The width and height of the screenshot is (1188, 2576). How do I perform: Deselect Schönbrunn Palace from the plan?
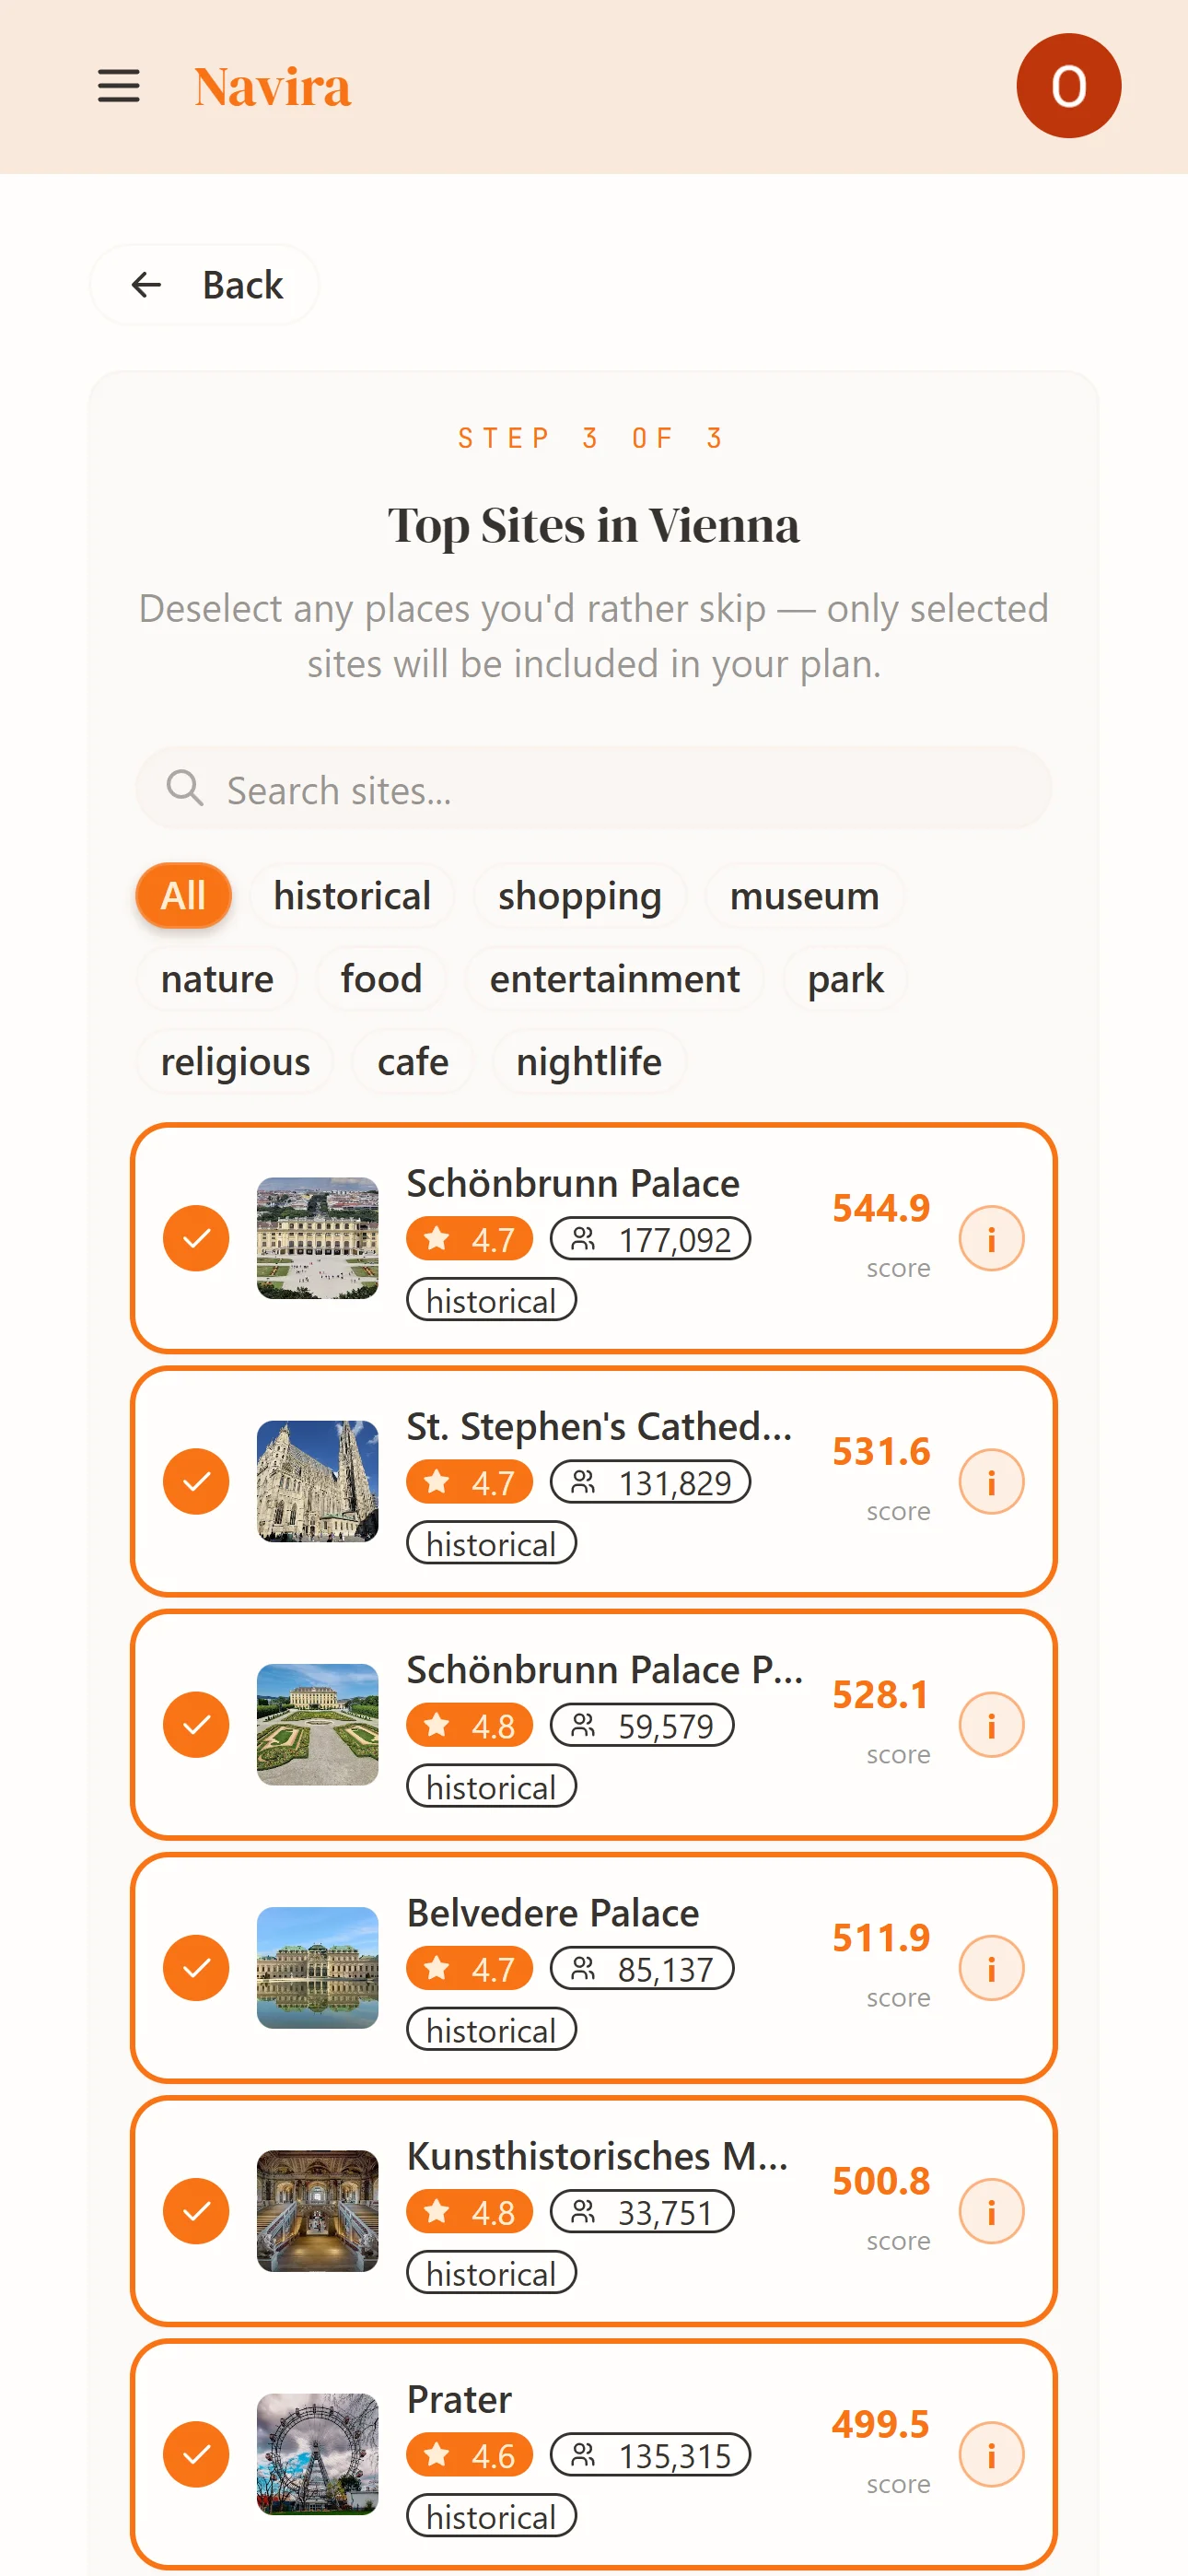[x=196, y=1238]
